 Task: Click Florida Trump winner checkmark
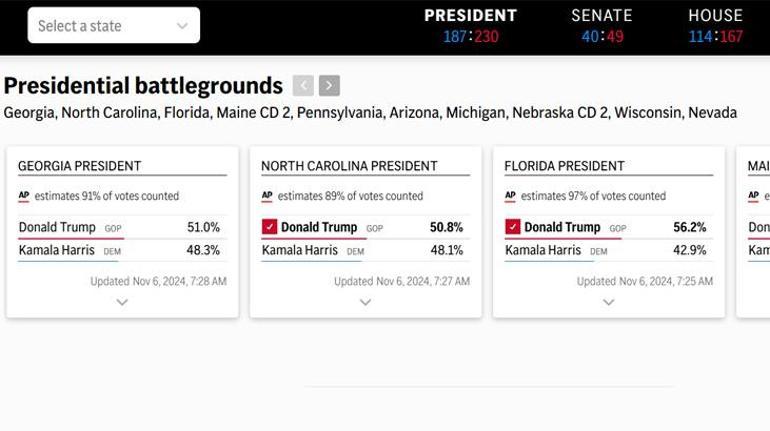(x=512, y=227)
